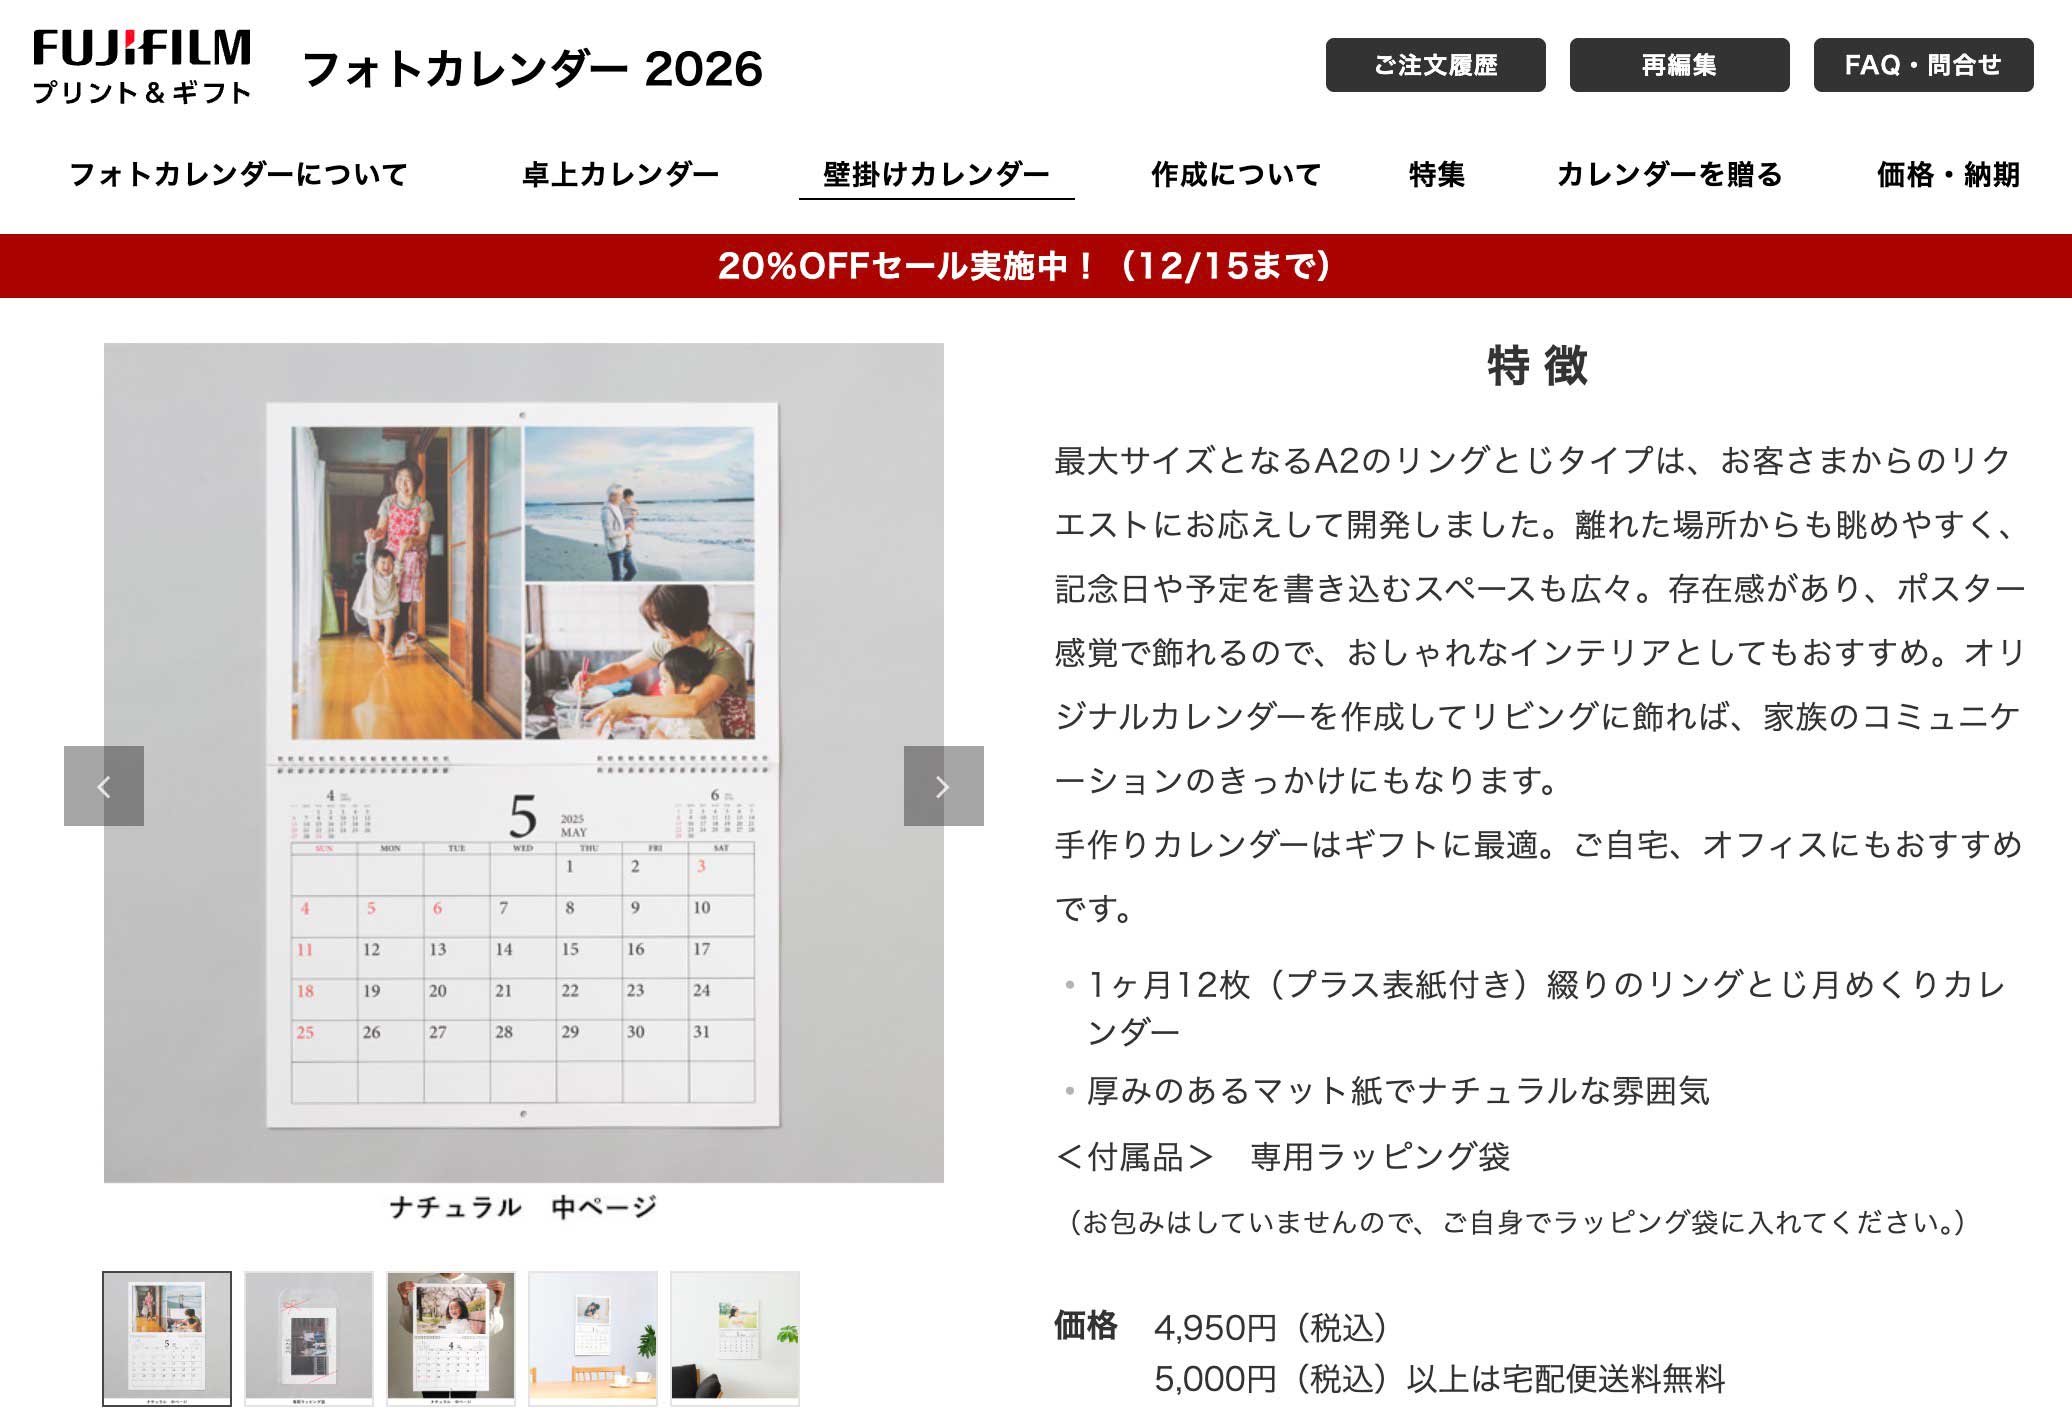Open the FAQ・問合せ button
Screen dimensions: 2072x1424
[1922, 65]
